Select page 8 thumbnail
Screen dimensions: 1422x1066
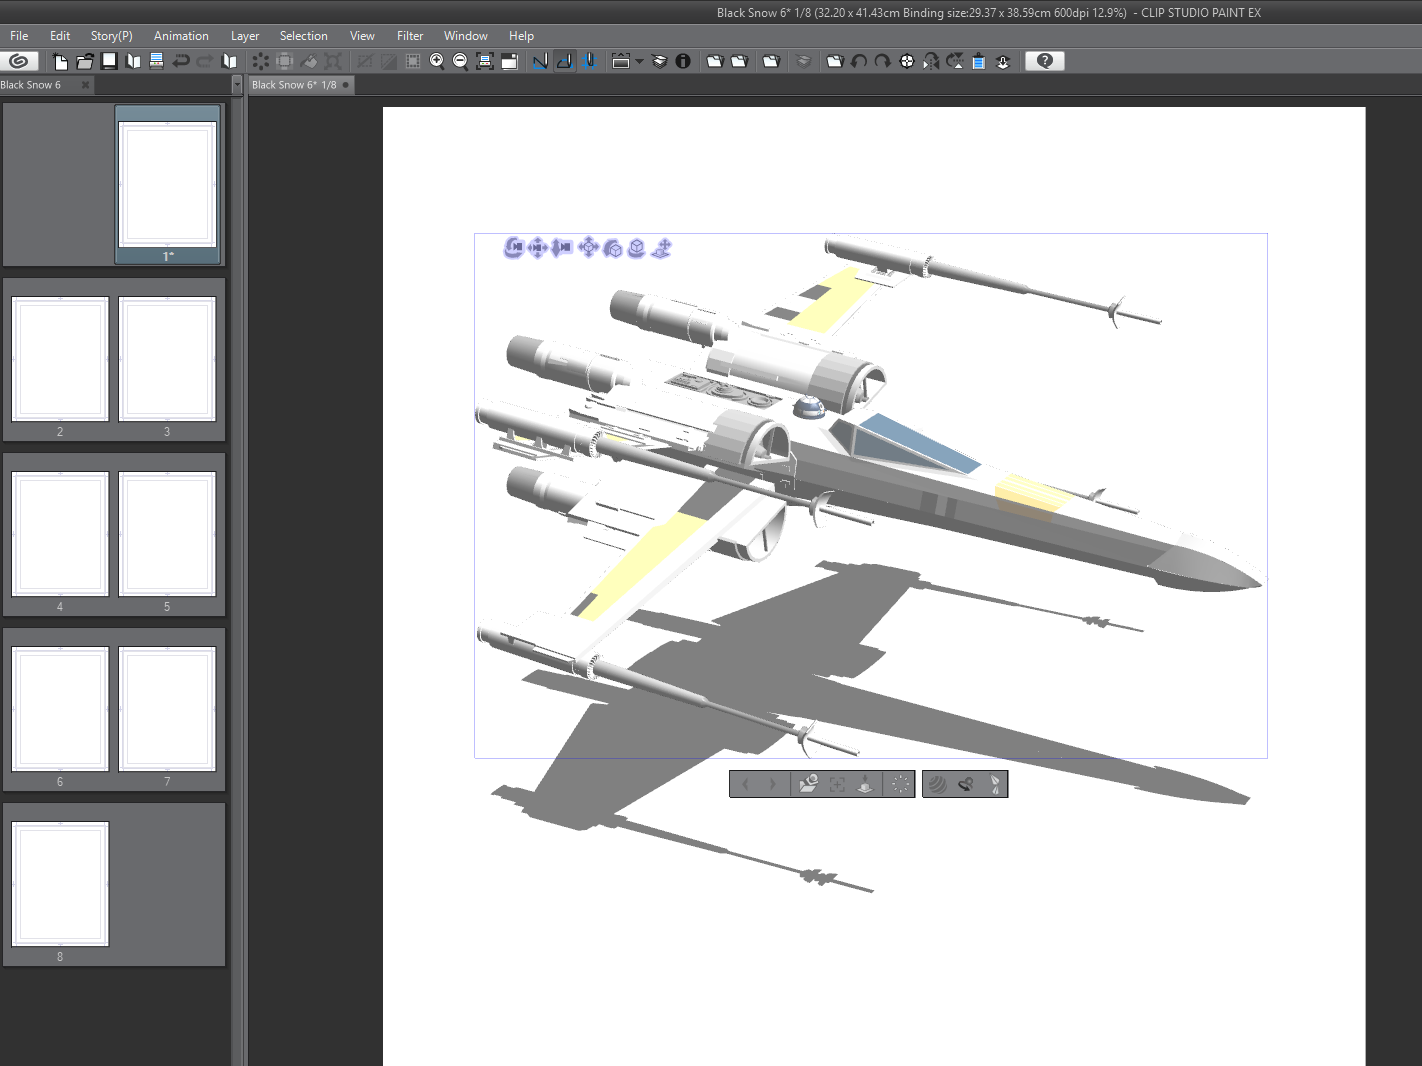pyautogui.click(x=60, y=884)
